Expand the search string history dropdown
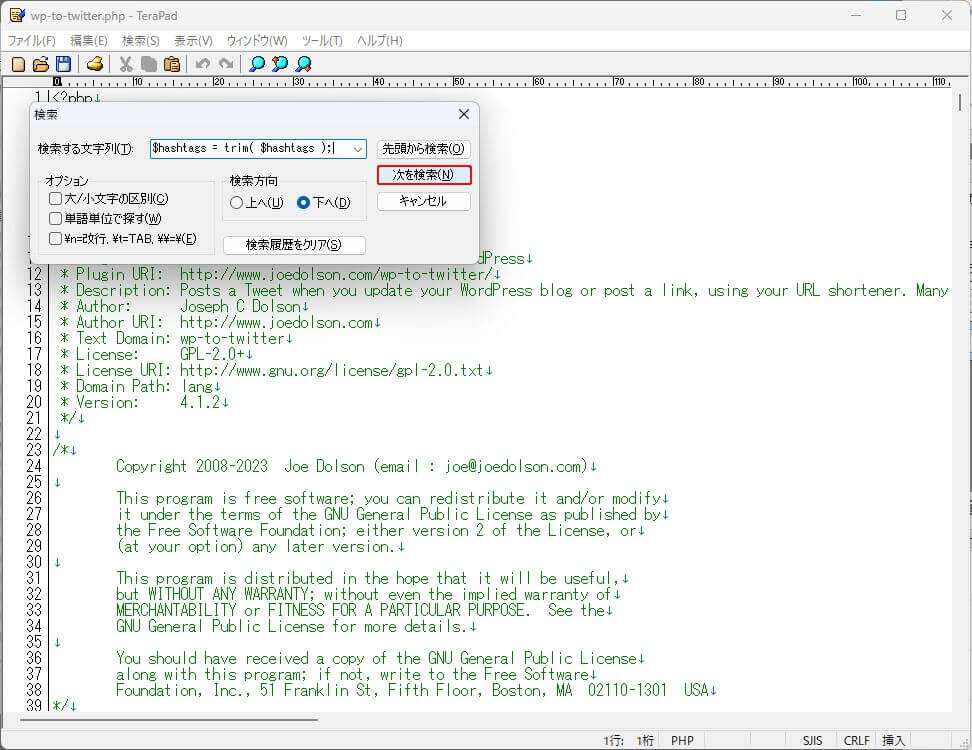Viewport: 972px width, 750px height. pos(358,149)
